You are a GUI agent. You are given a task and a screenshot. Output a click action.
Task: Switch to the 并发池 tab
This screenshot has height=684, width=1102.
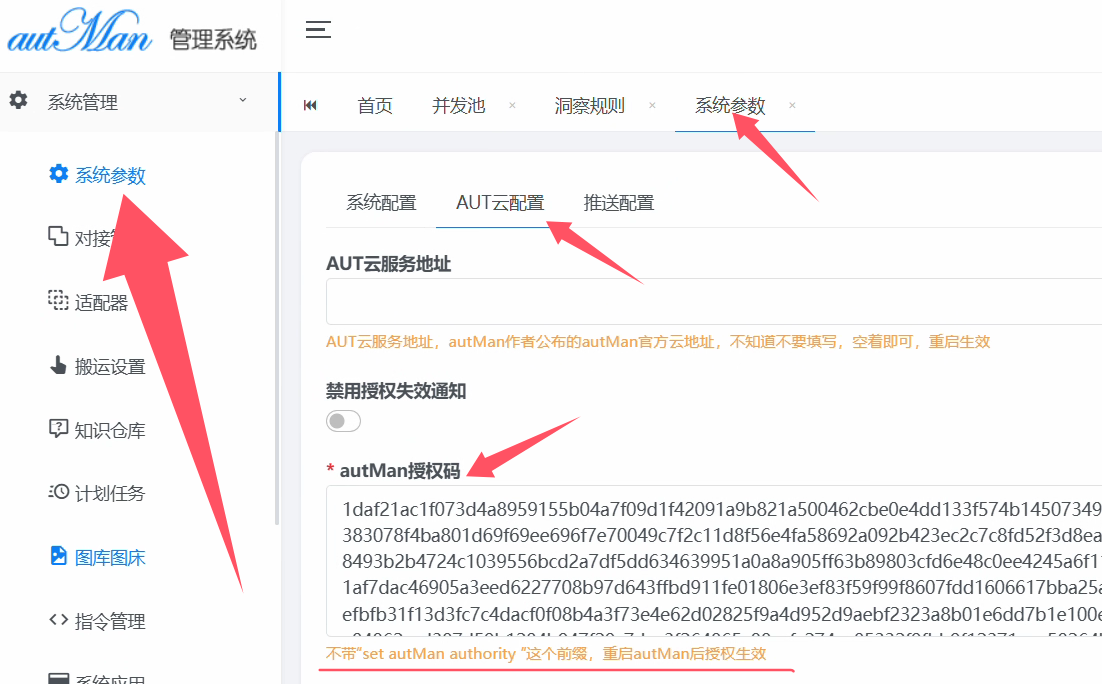coord(458,105)
